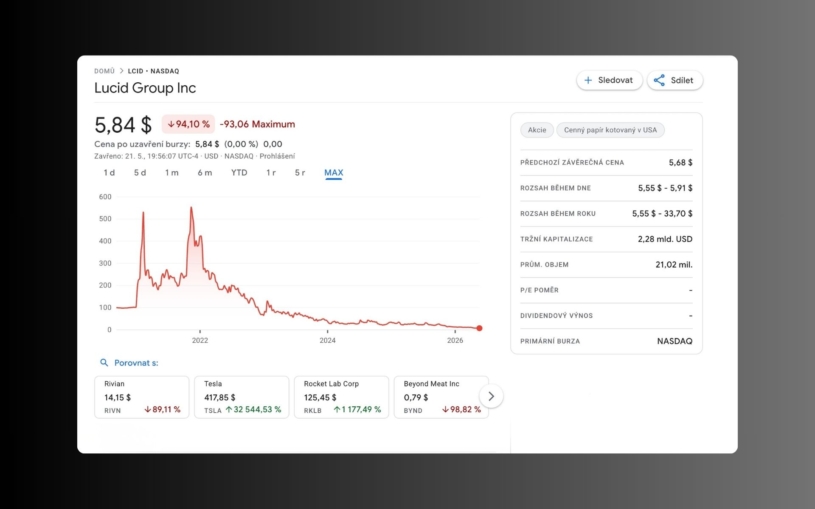Click the Akcie chip

(537, 130)
